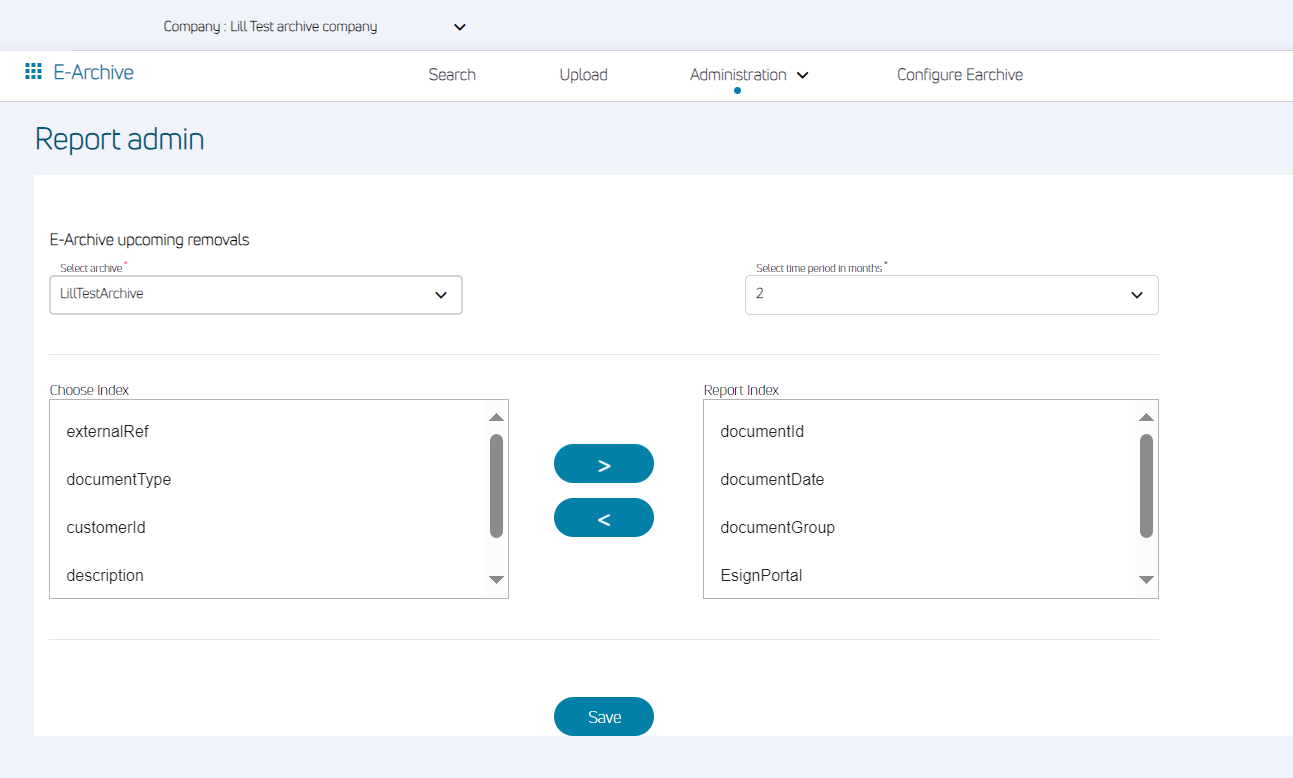This screenshot has width=1293, height=778.
Task: Select documentGroup in Report Index list
Action: click(x=777, y=528)
